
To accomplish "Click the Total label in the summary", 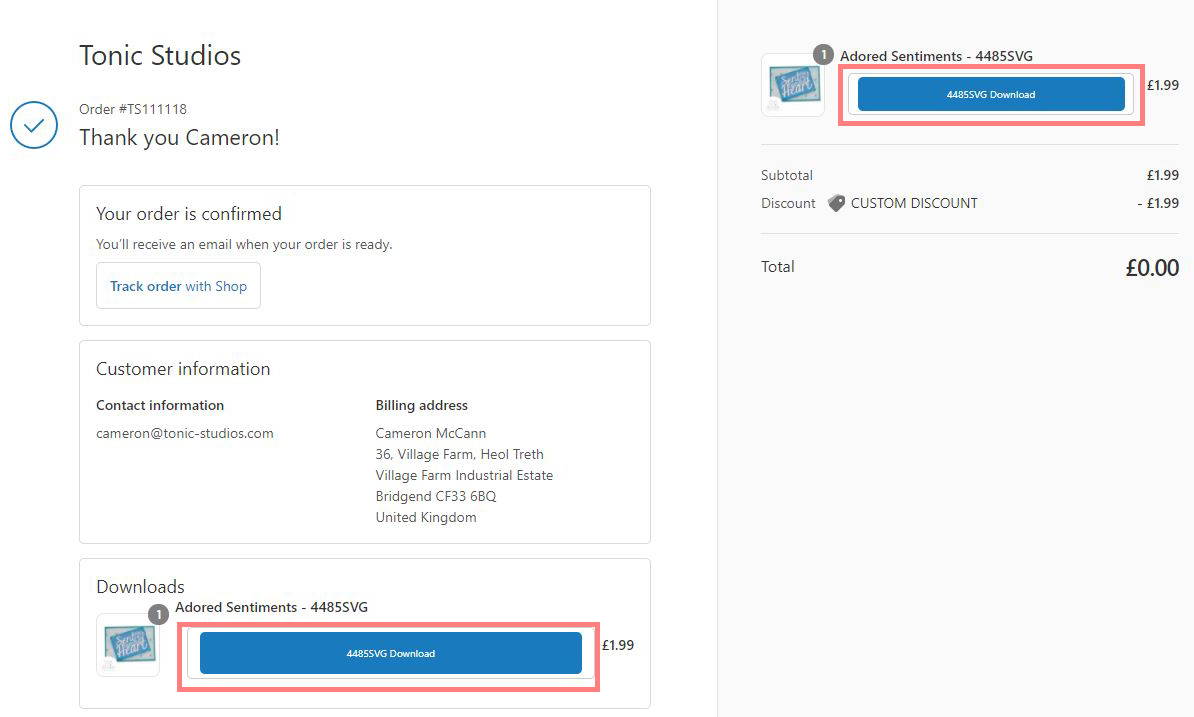I will [x=777, y=267].
